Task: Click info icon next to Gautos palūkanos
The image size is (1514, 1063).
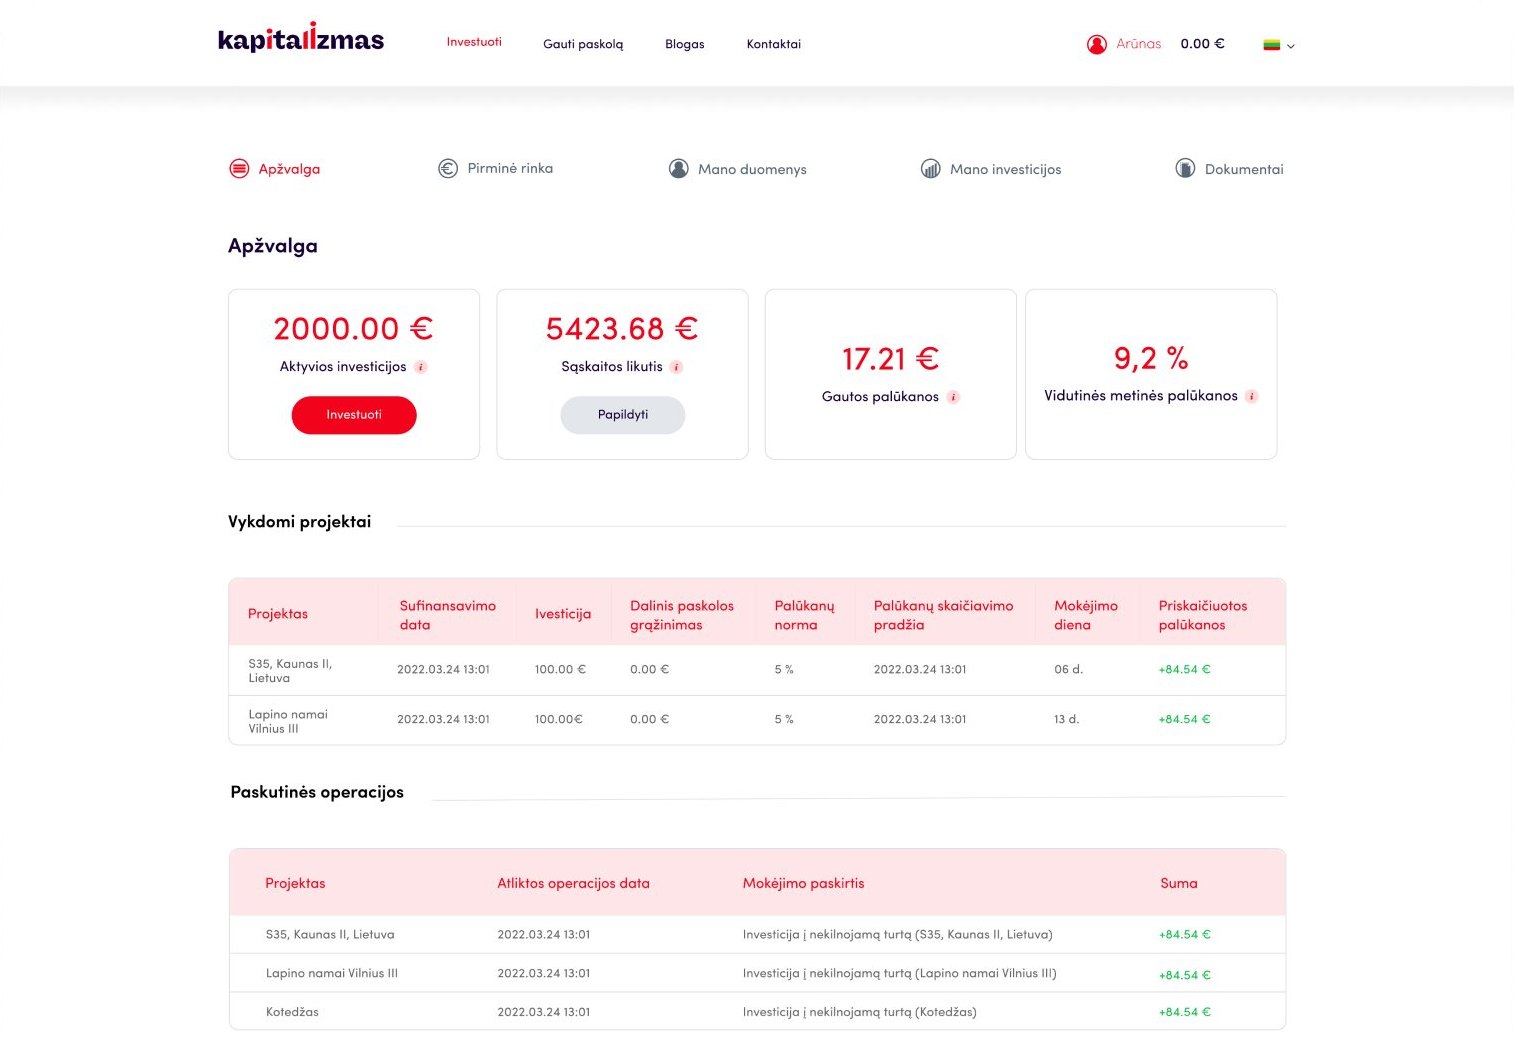Action: [x=953, y=397]
